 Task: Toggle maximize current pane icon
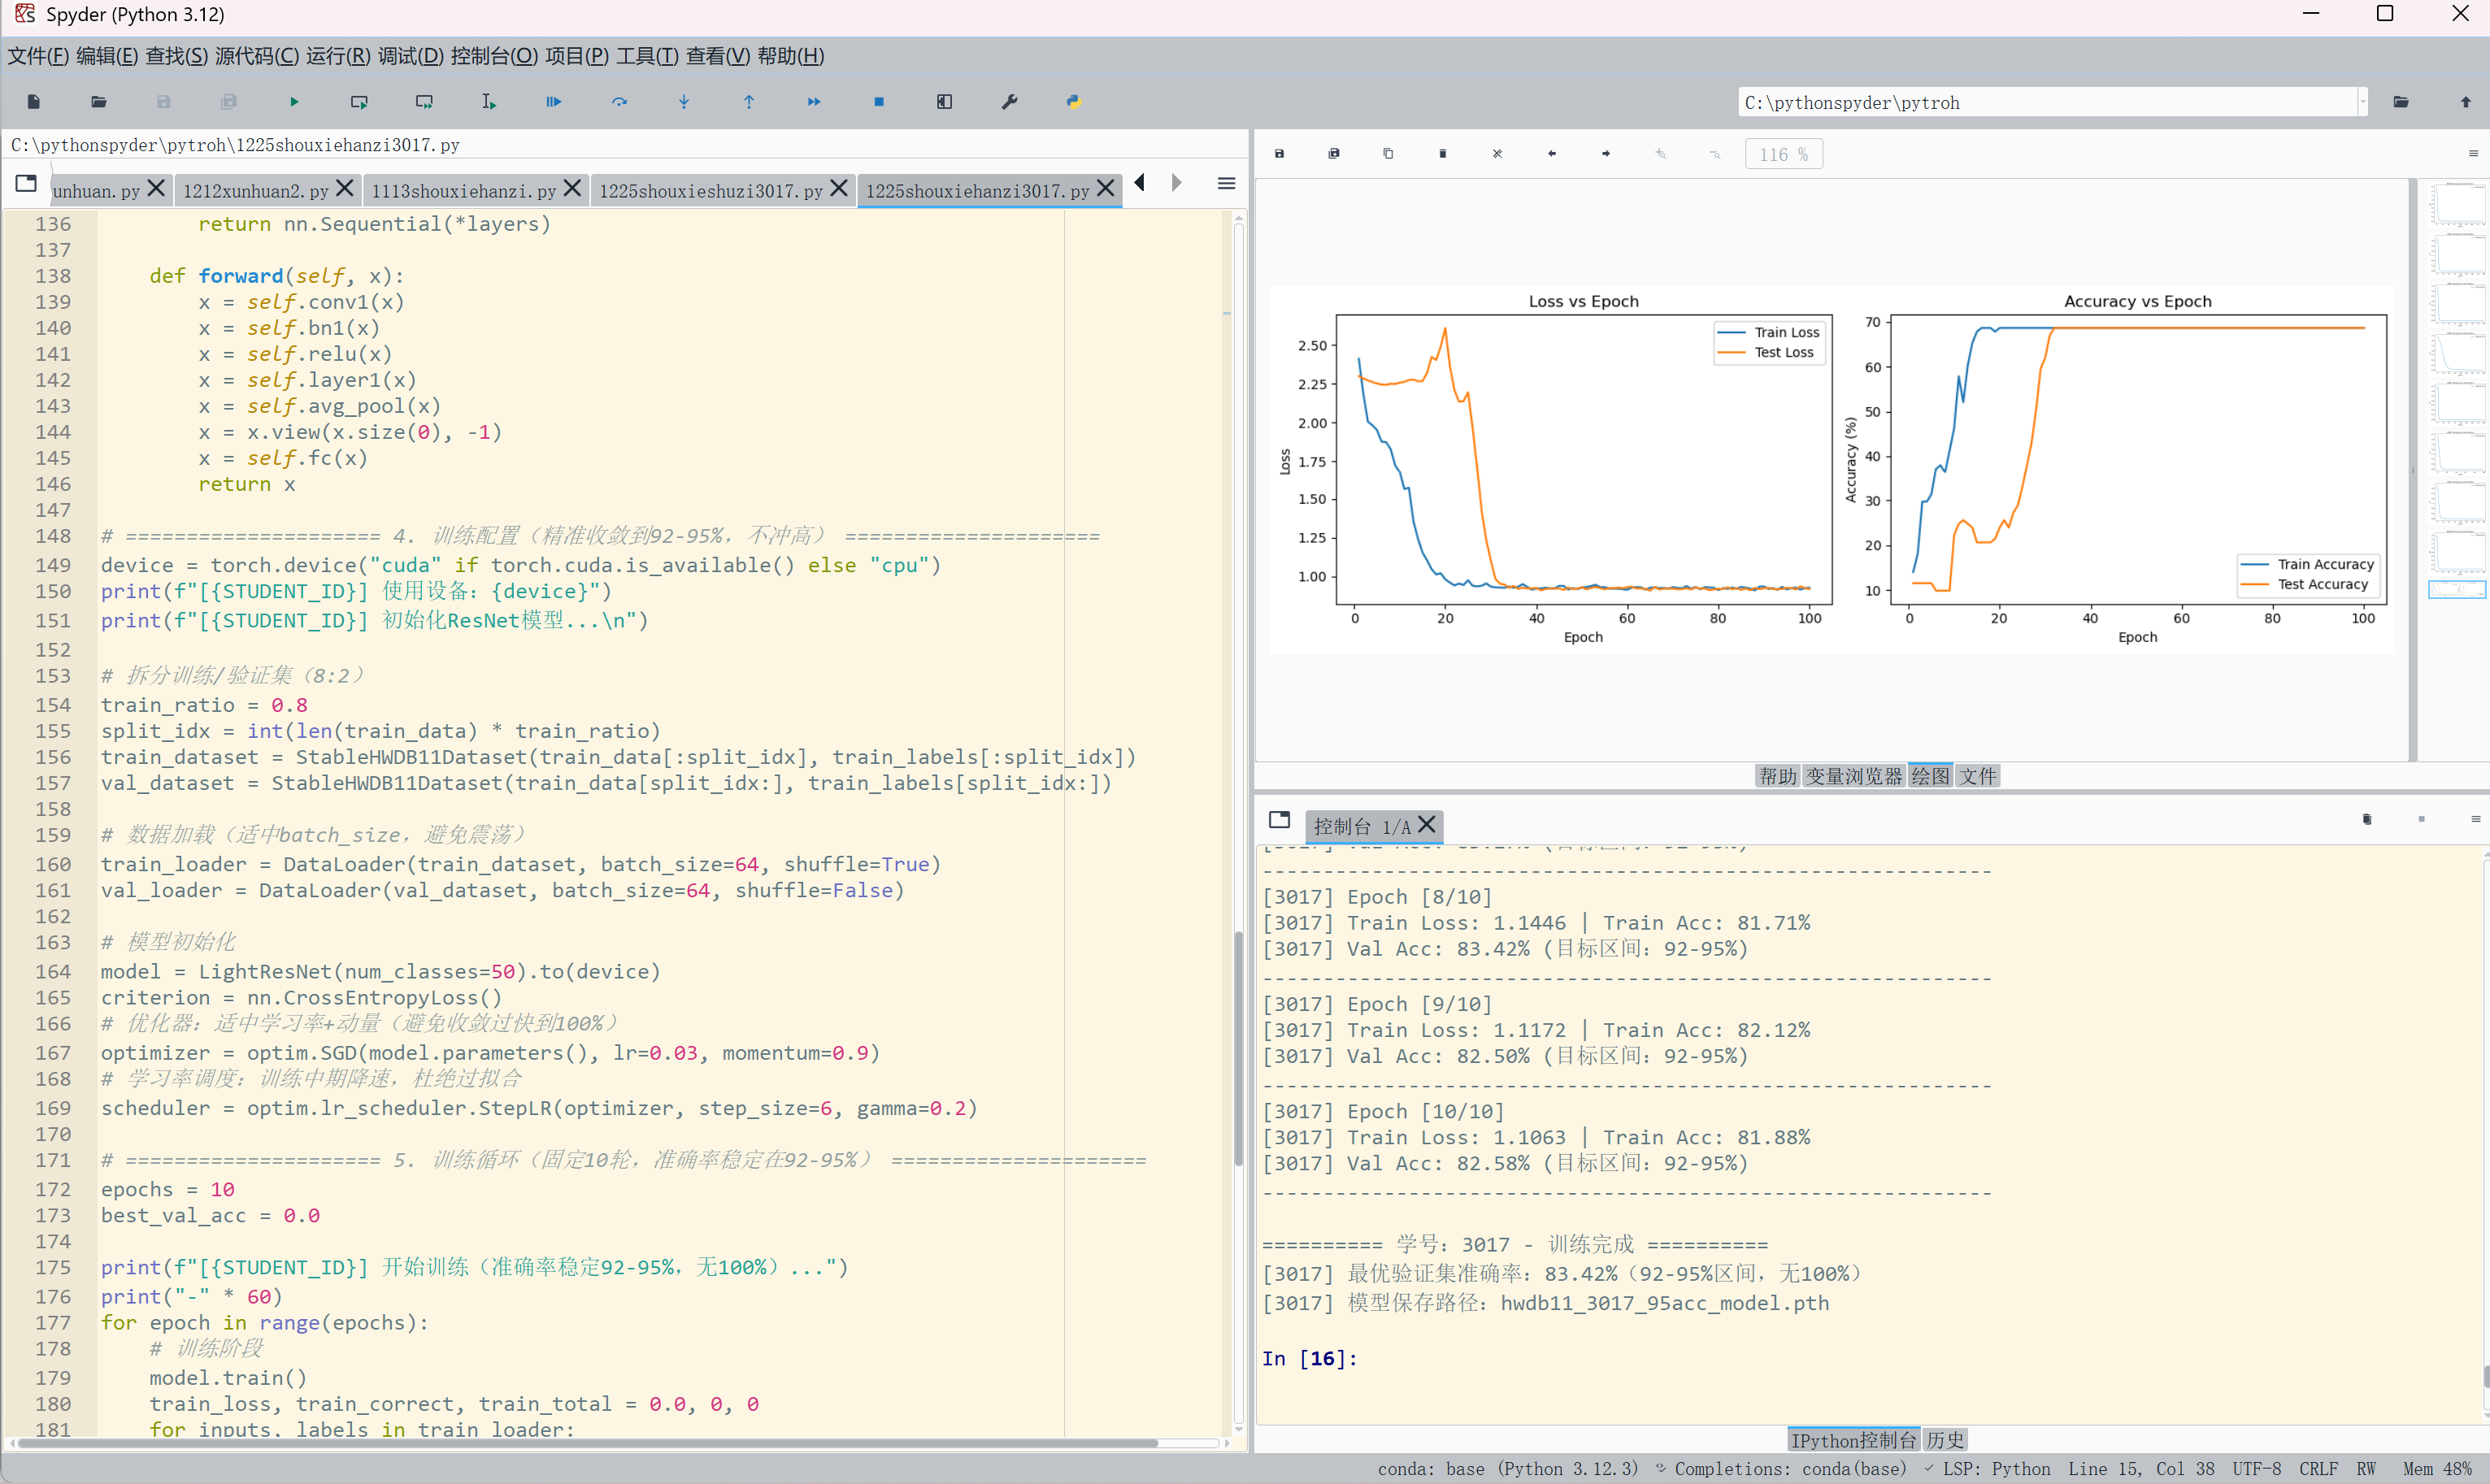944,102
